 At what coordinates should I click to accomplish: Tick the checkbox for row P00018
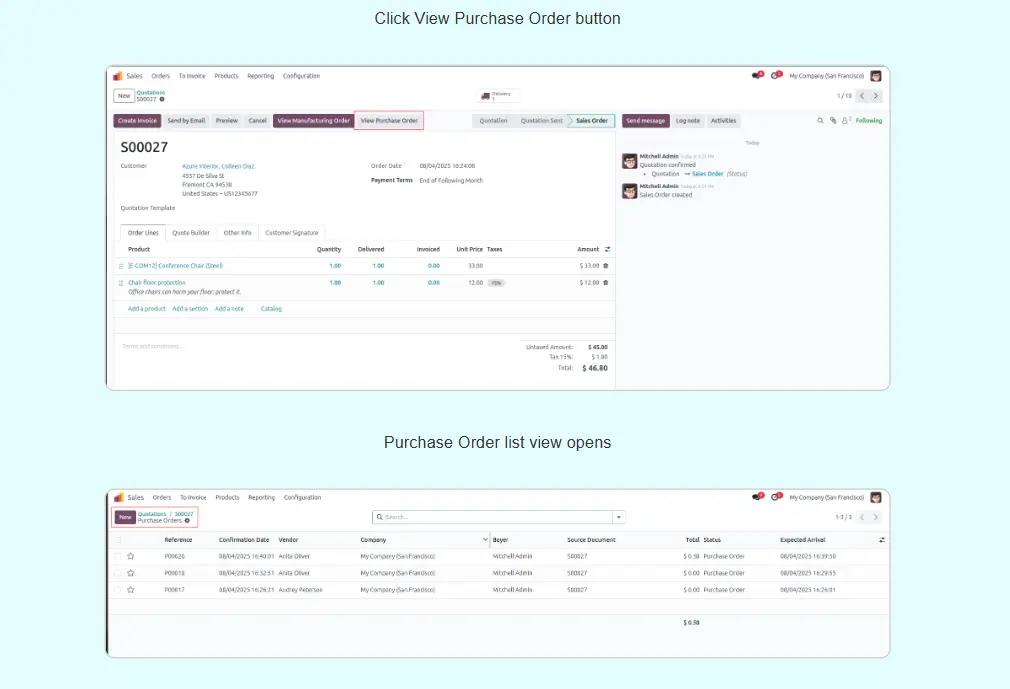click(x=118, y=573)
